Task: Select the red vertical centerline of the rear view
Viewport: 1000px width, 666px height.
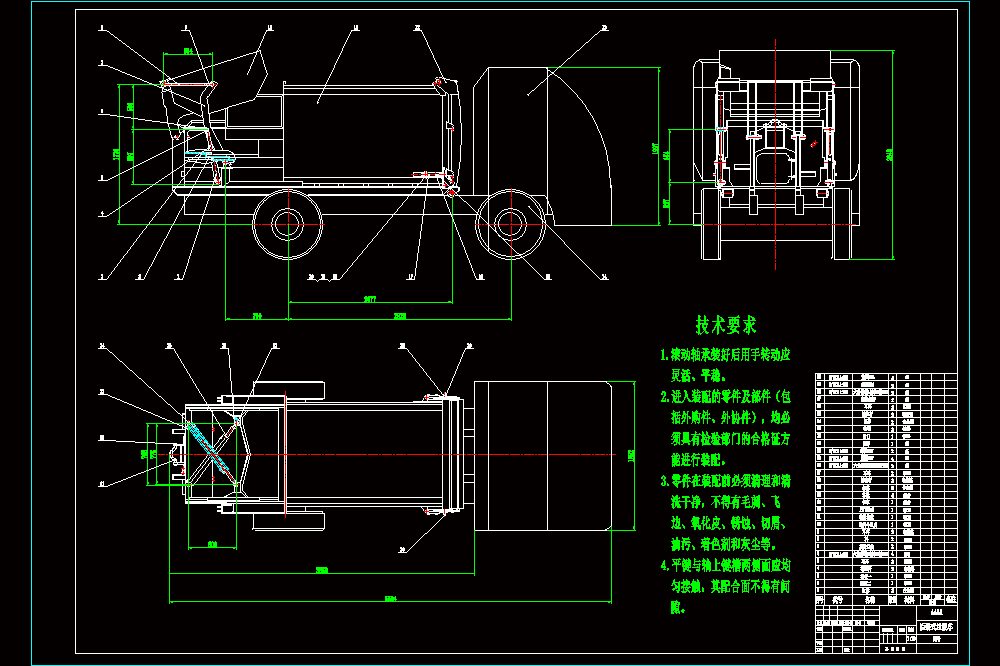Action: (x=776, y=154)
